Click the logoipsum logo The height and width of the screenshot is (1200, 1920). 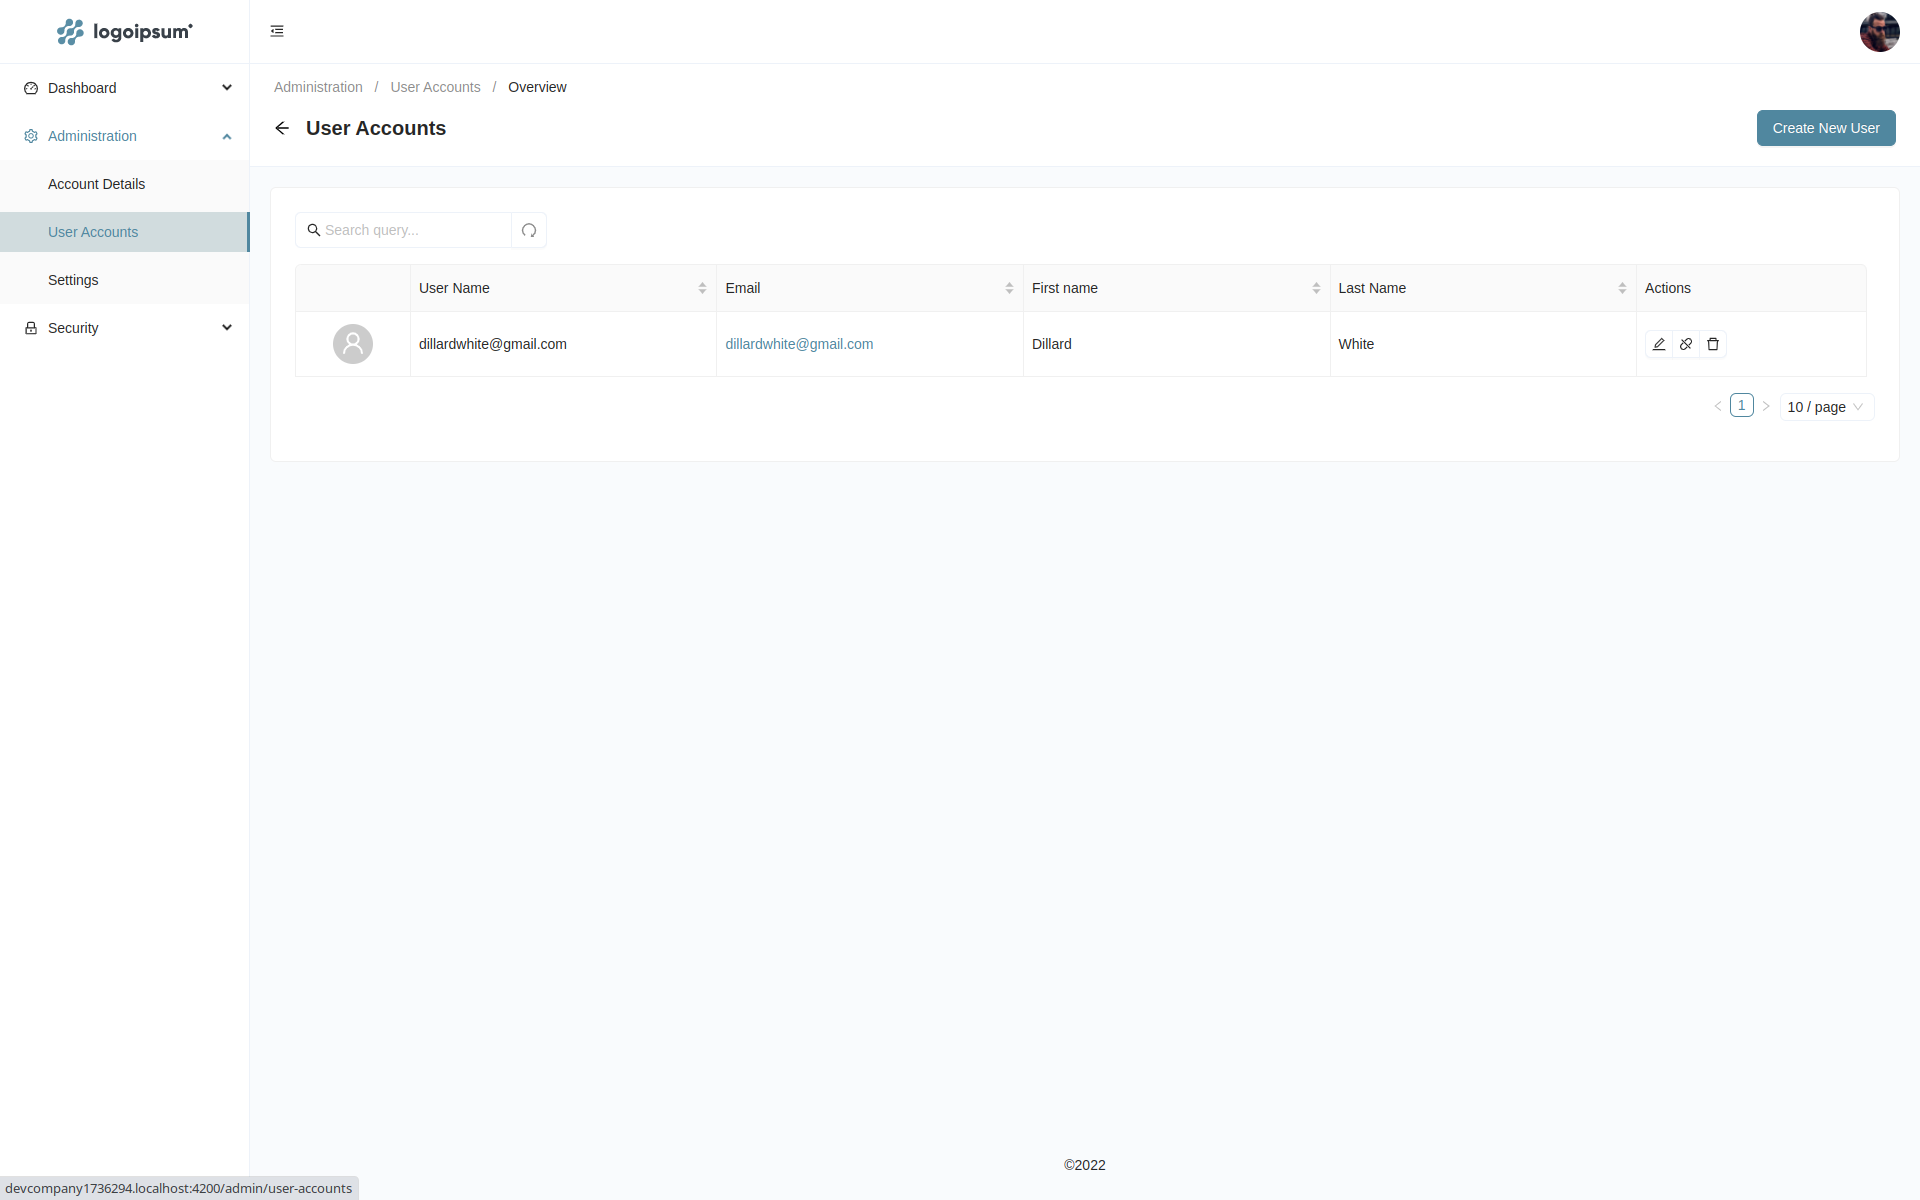[x=124, y=32]
